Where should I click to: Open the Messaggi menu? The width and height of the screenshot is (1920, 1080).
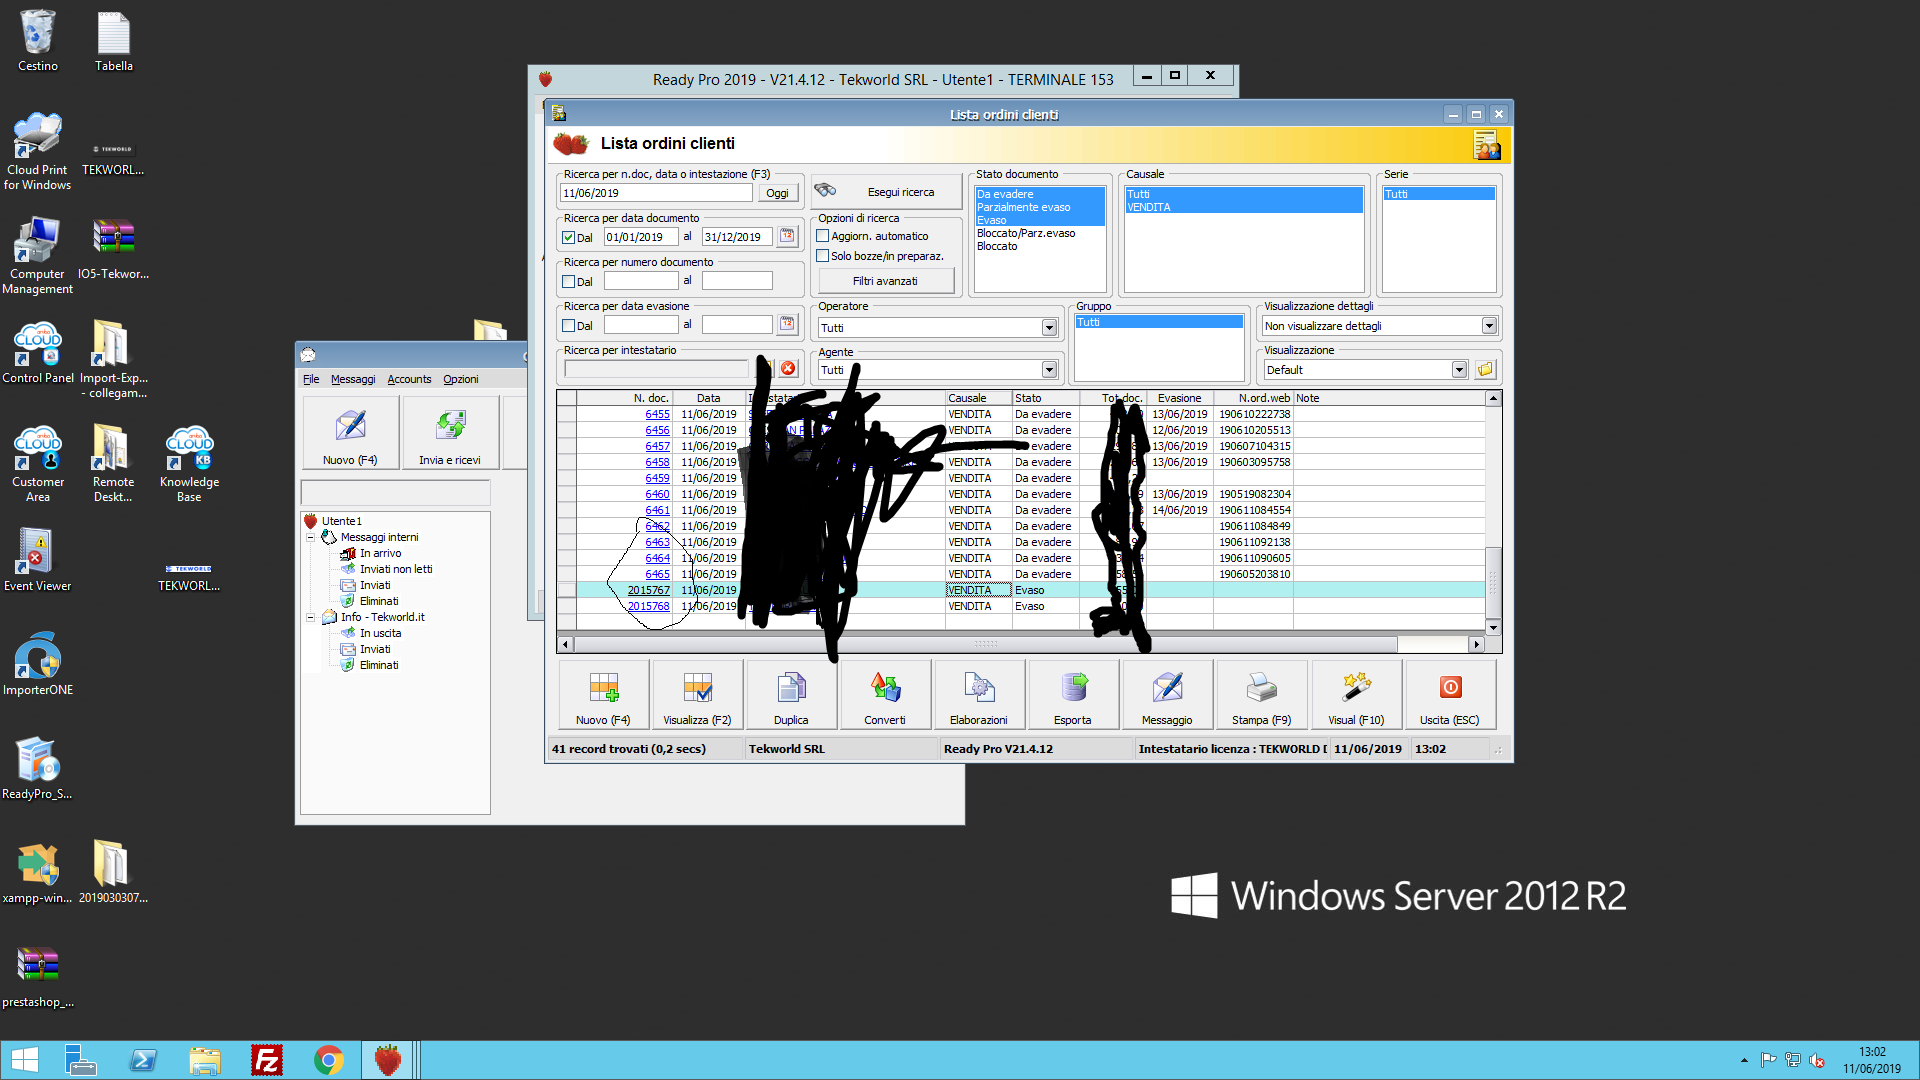tap(352, 379)
